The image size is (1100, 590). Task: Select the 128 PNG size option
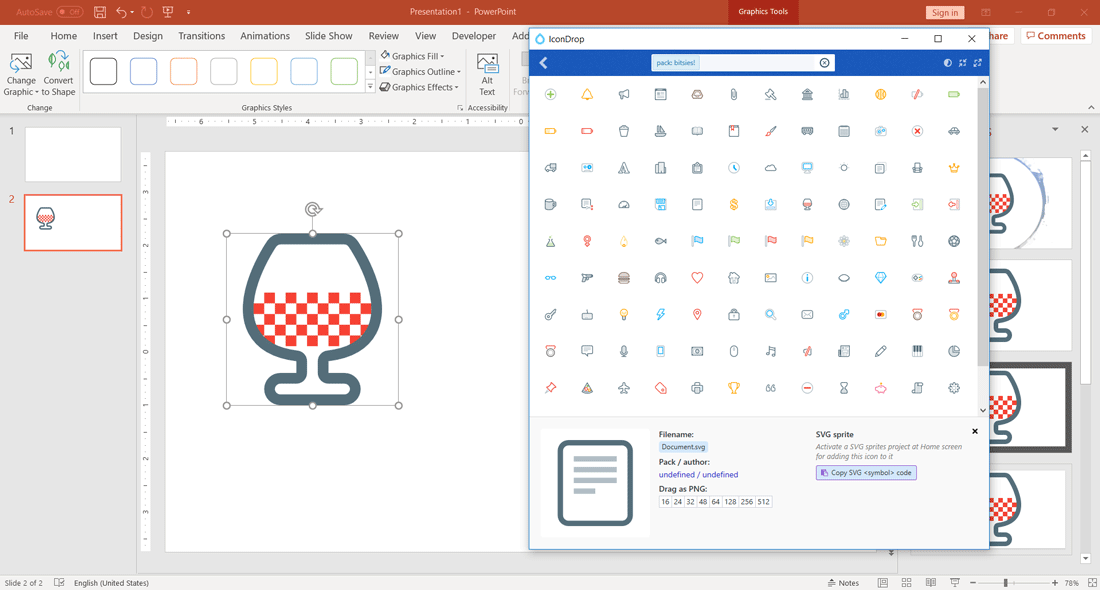tap(730, 502)
